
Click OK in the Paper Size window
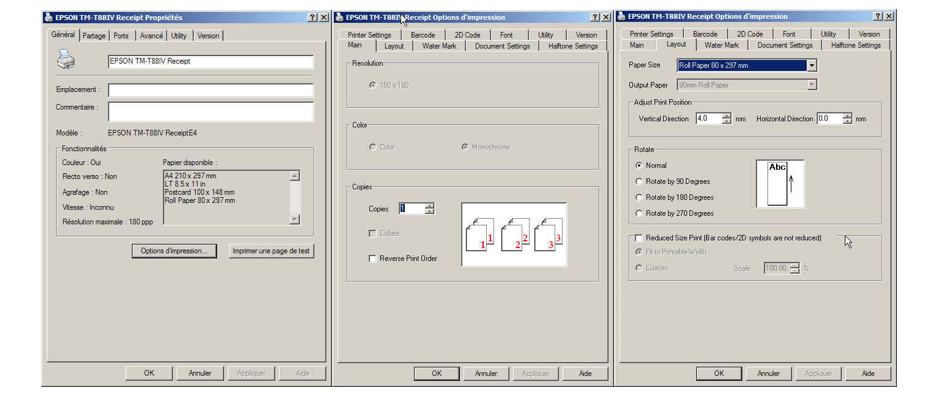(719, 373)
